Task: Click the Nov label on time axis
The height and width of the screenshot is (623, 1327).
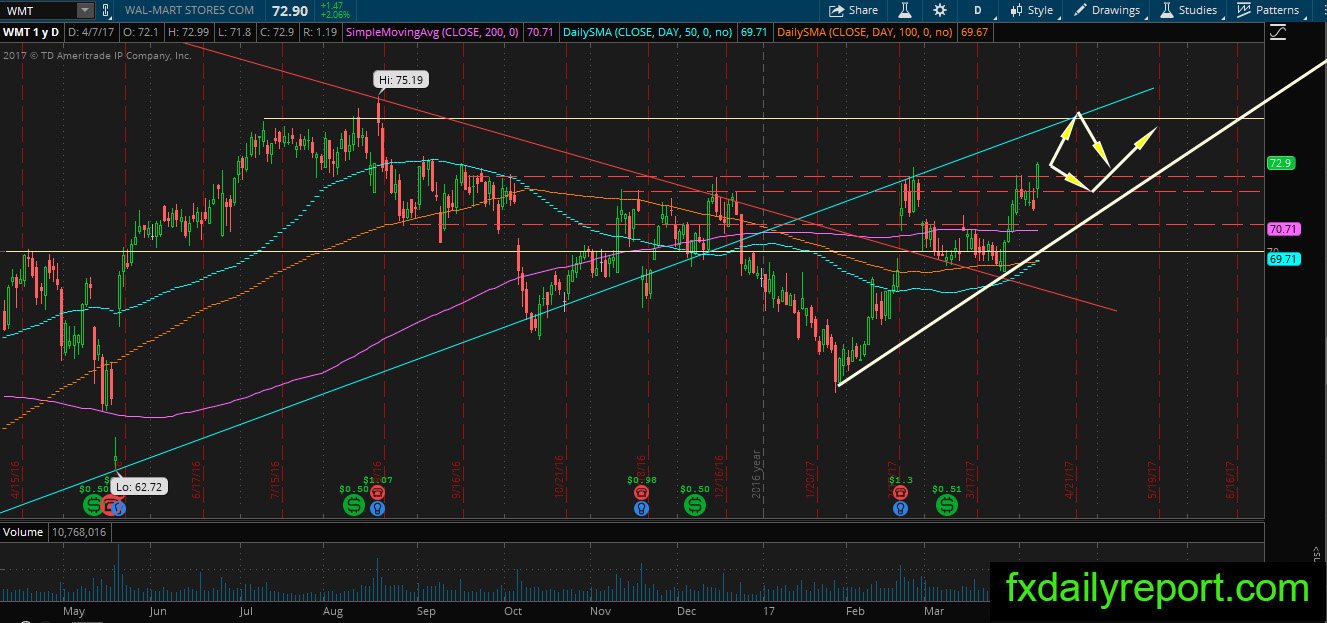Action: coord(601,610)
